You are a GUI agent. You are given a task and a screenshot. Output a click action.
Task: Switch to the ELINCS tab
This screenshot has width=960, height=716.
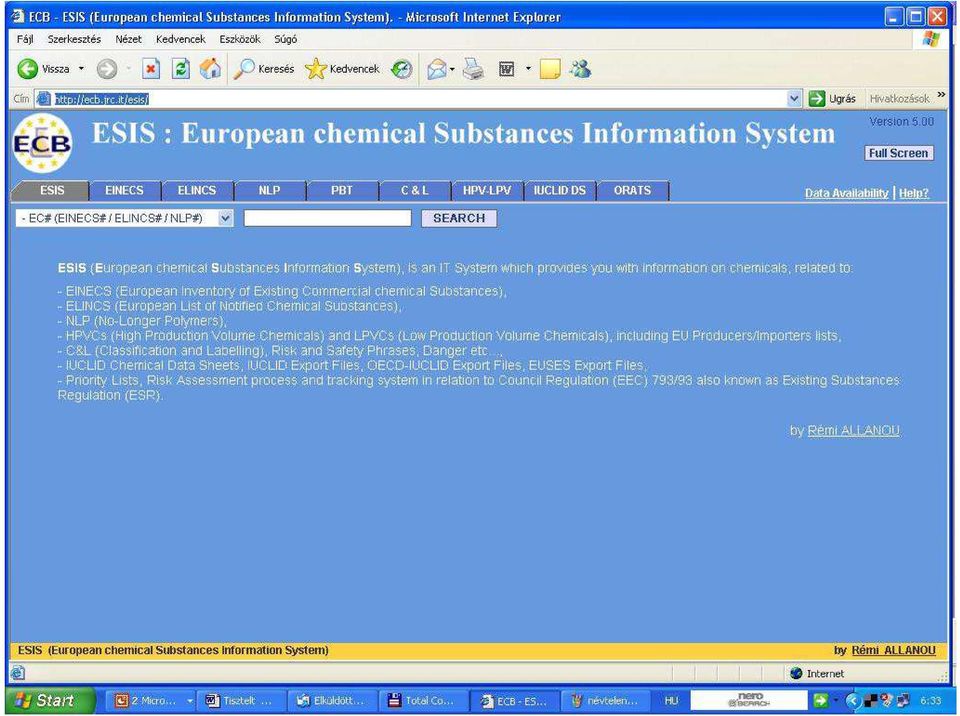click(197, 190)
